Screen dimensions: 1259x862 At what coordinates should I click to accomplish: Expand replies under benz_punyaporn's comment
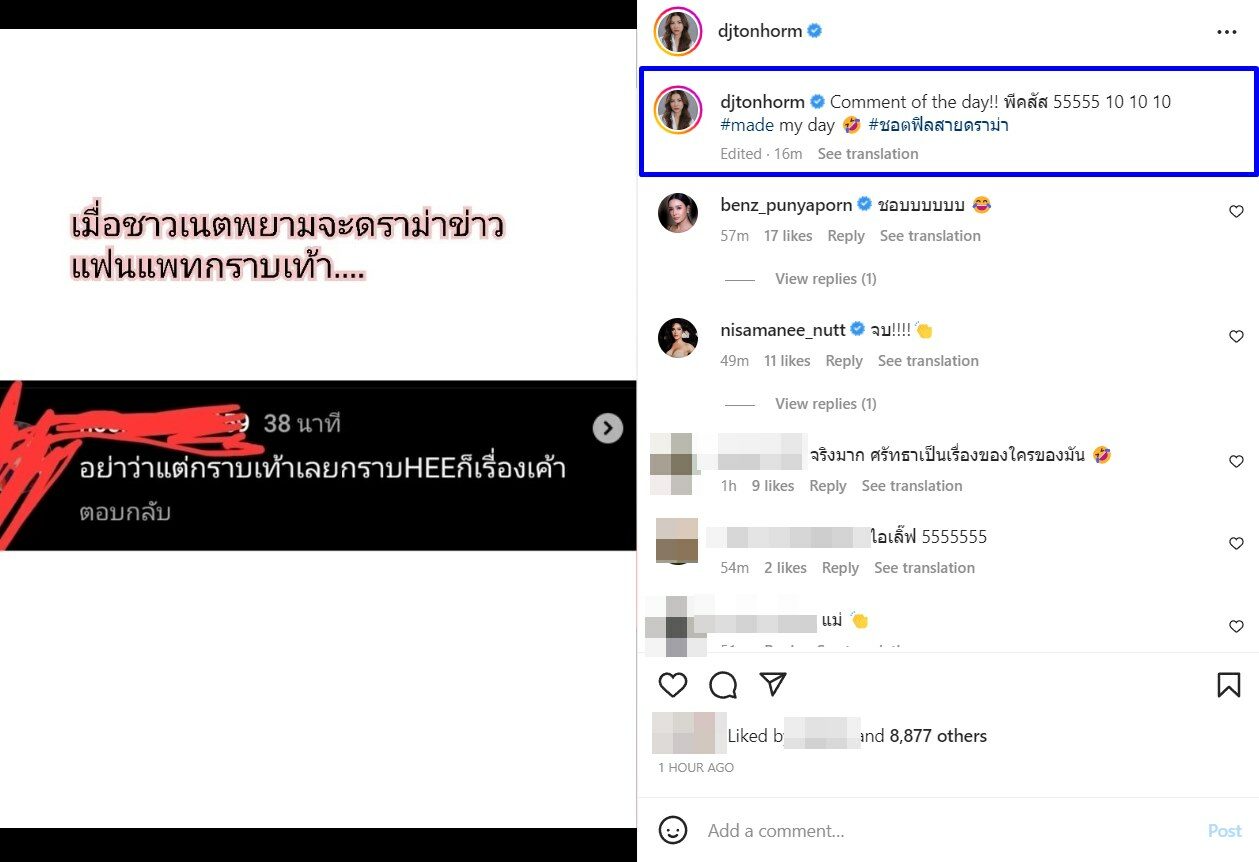pos(825,279)
